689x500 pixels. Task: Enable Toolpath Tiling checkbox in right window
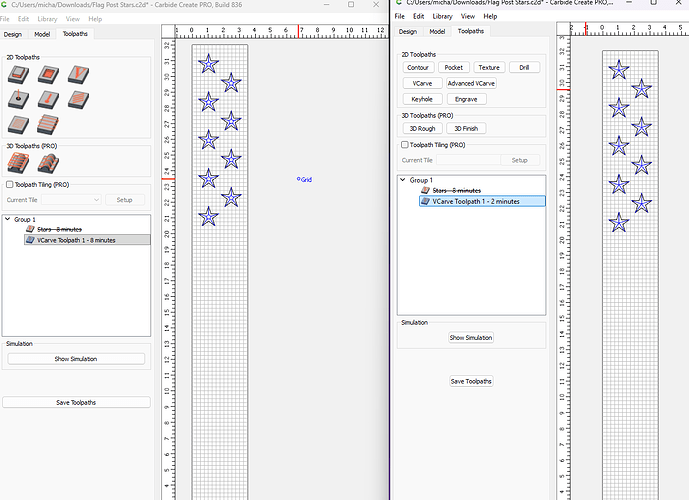403,145
